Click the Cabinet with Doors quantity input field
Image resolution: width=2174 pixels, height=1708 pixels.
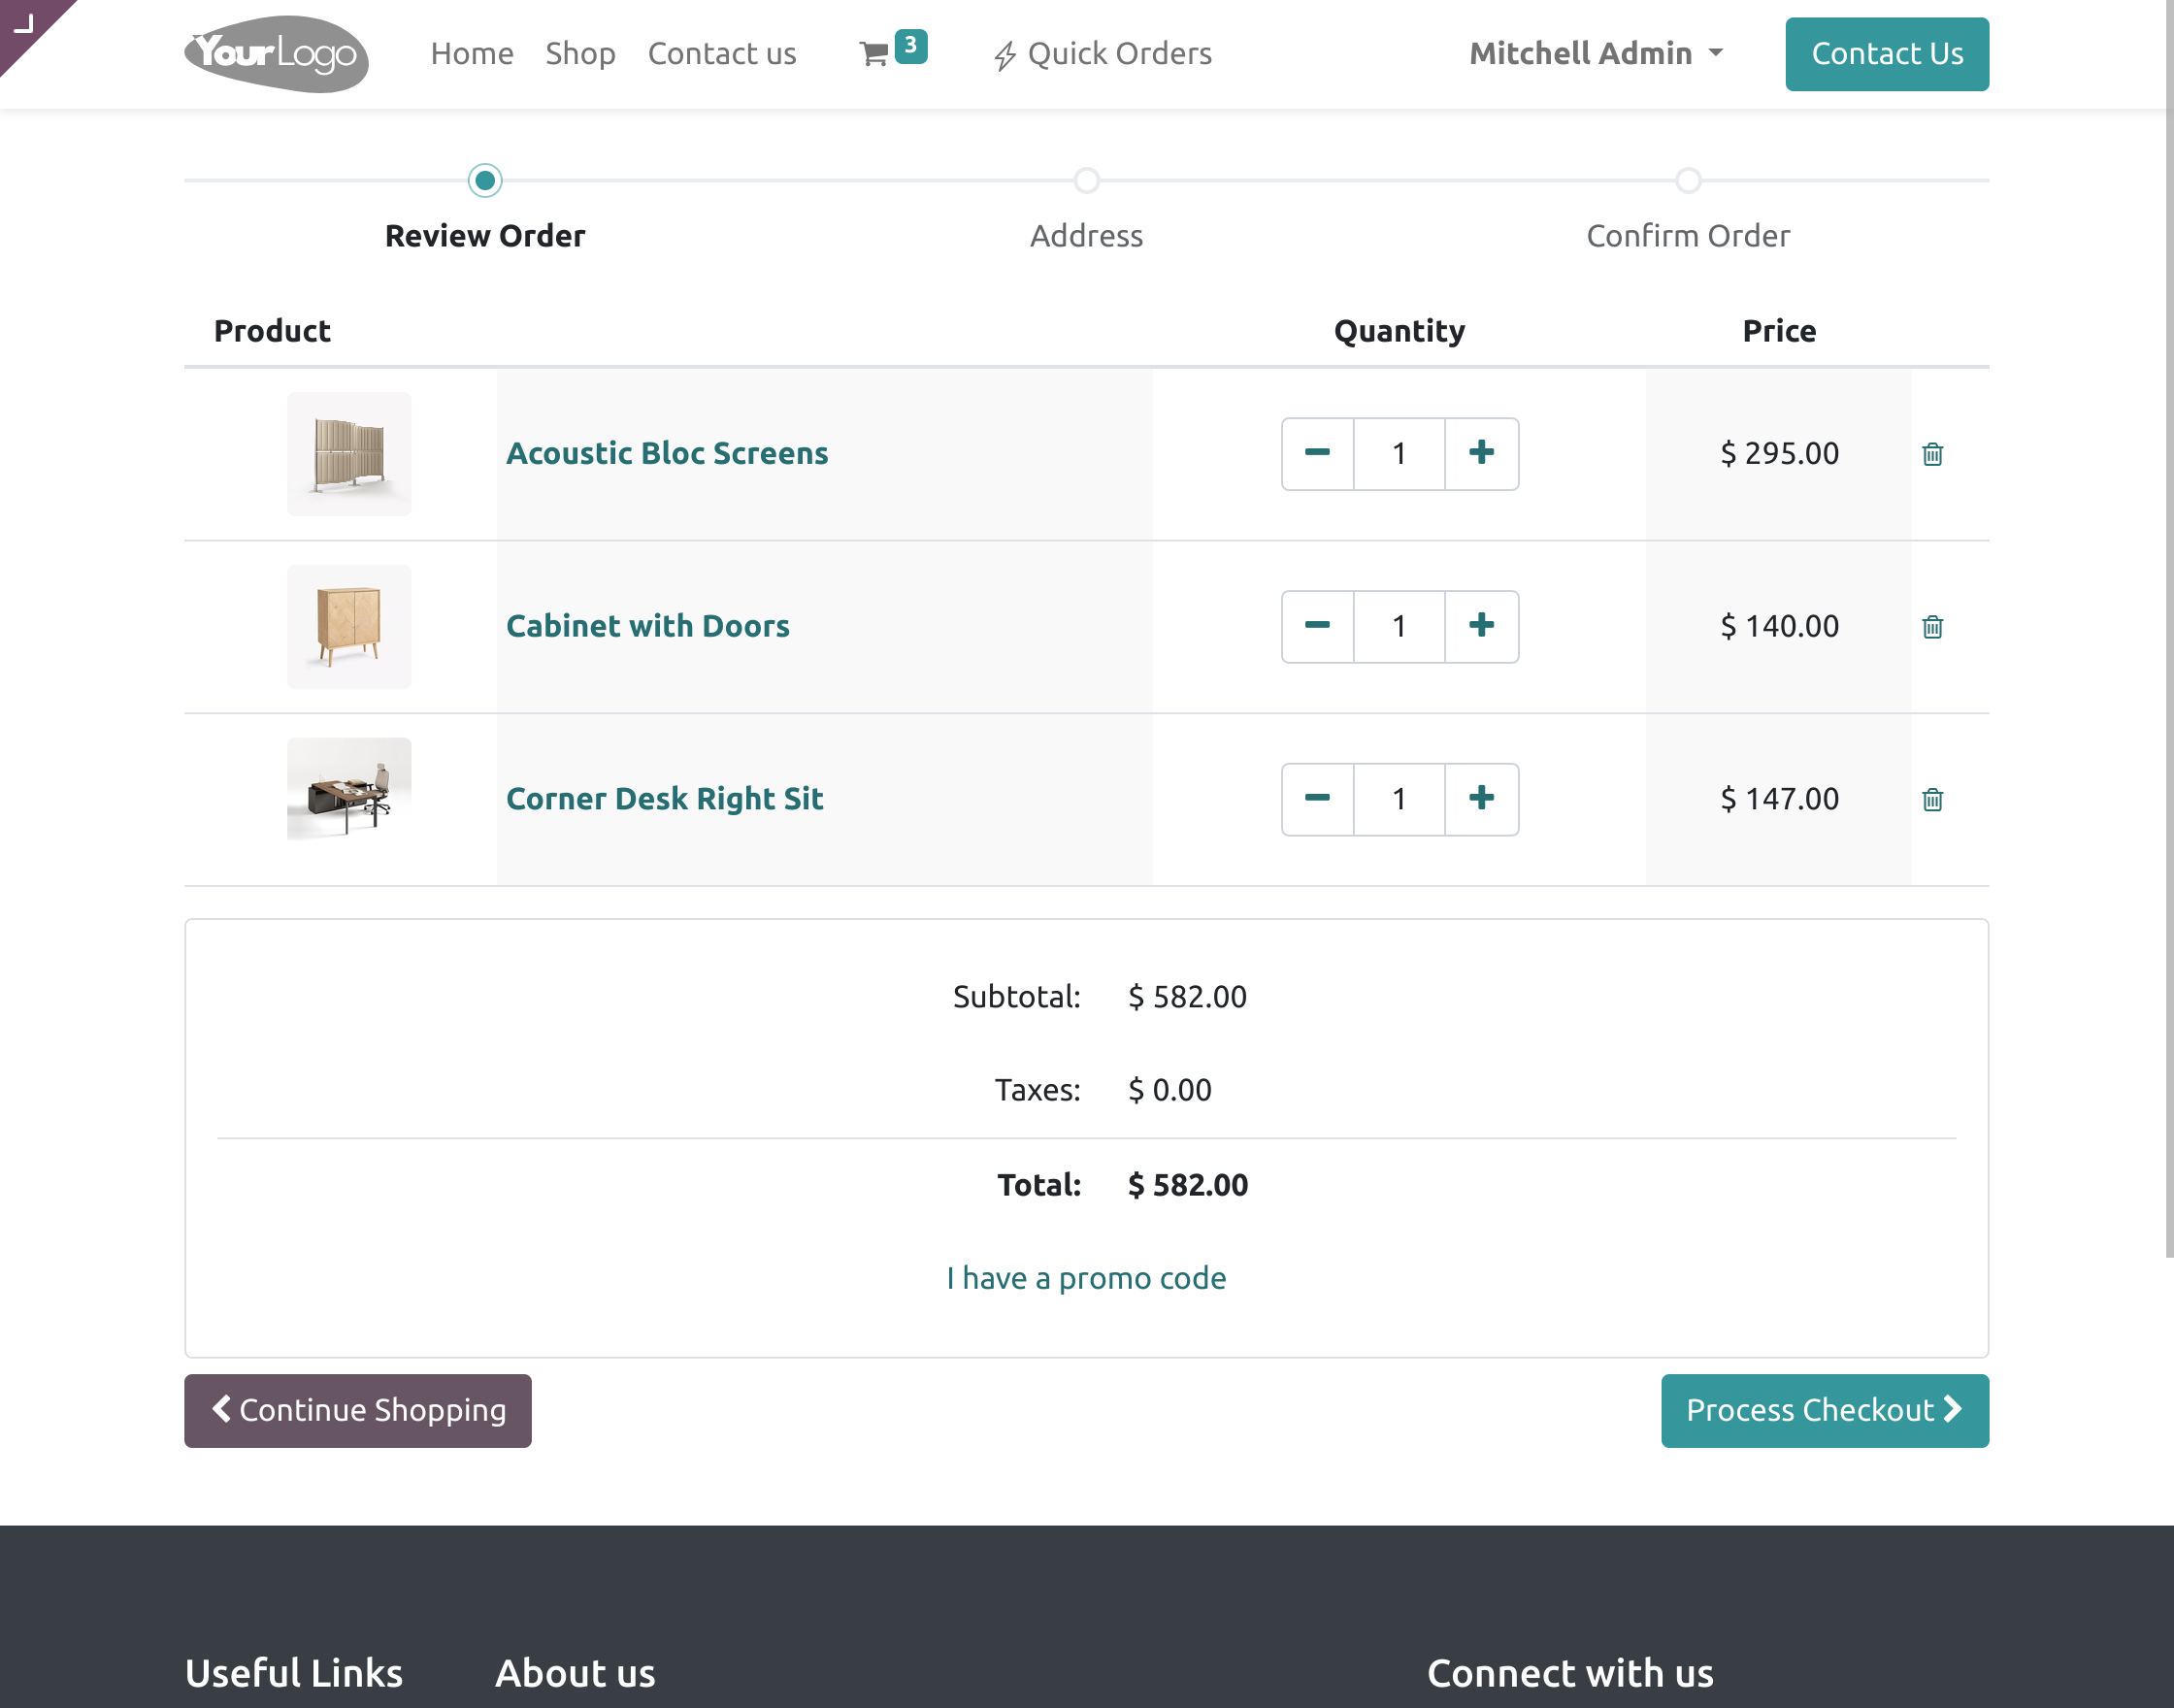[1398, 627]
